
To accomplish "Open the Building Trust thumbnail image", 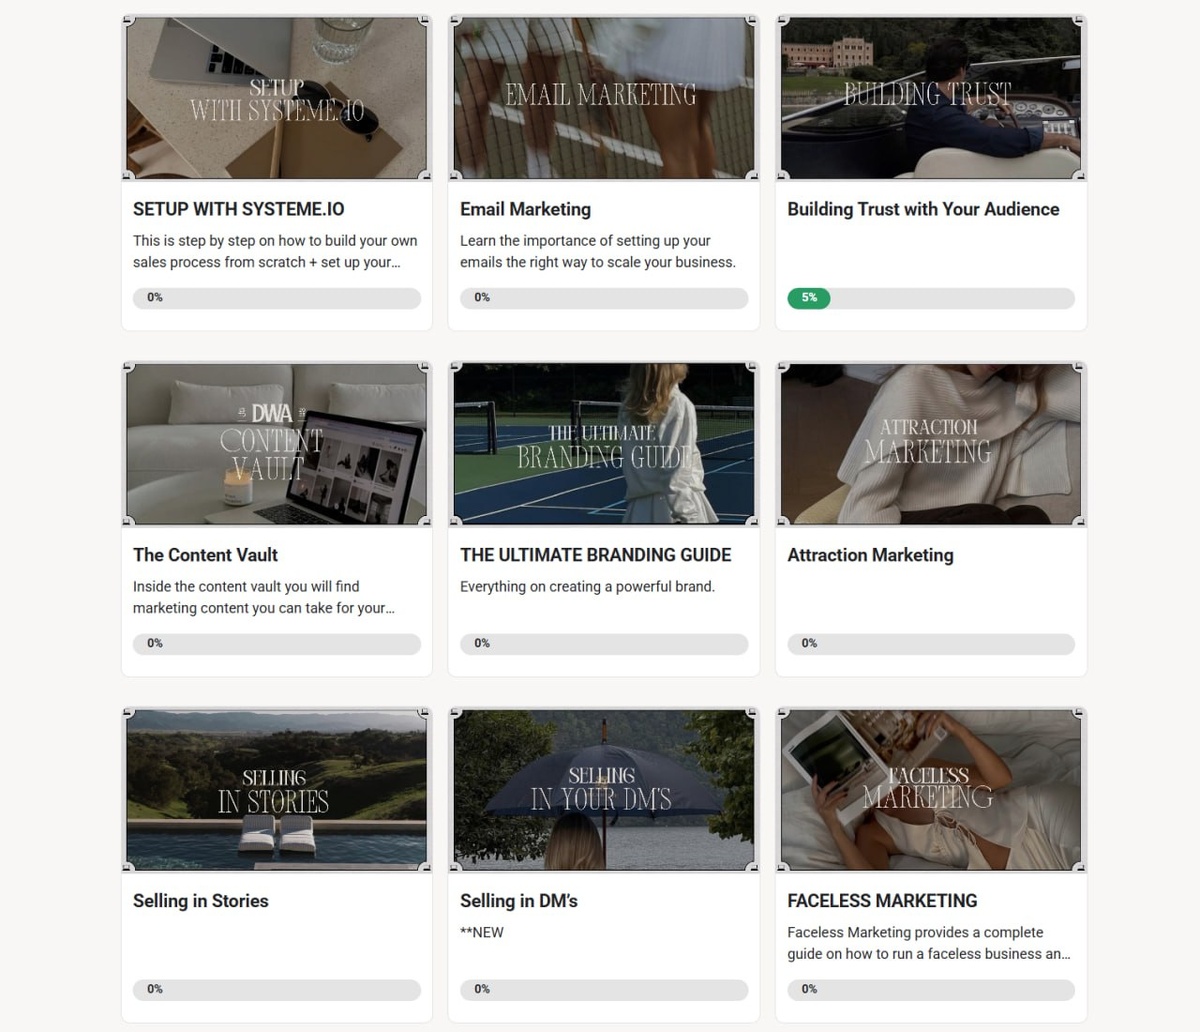I will [931, 98].
